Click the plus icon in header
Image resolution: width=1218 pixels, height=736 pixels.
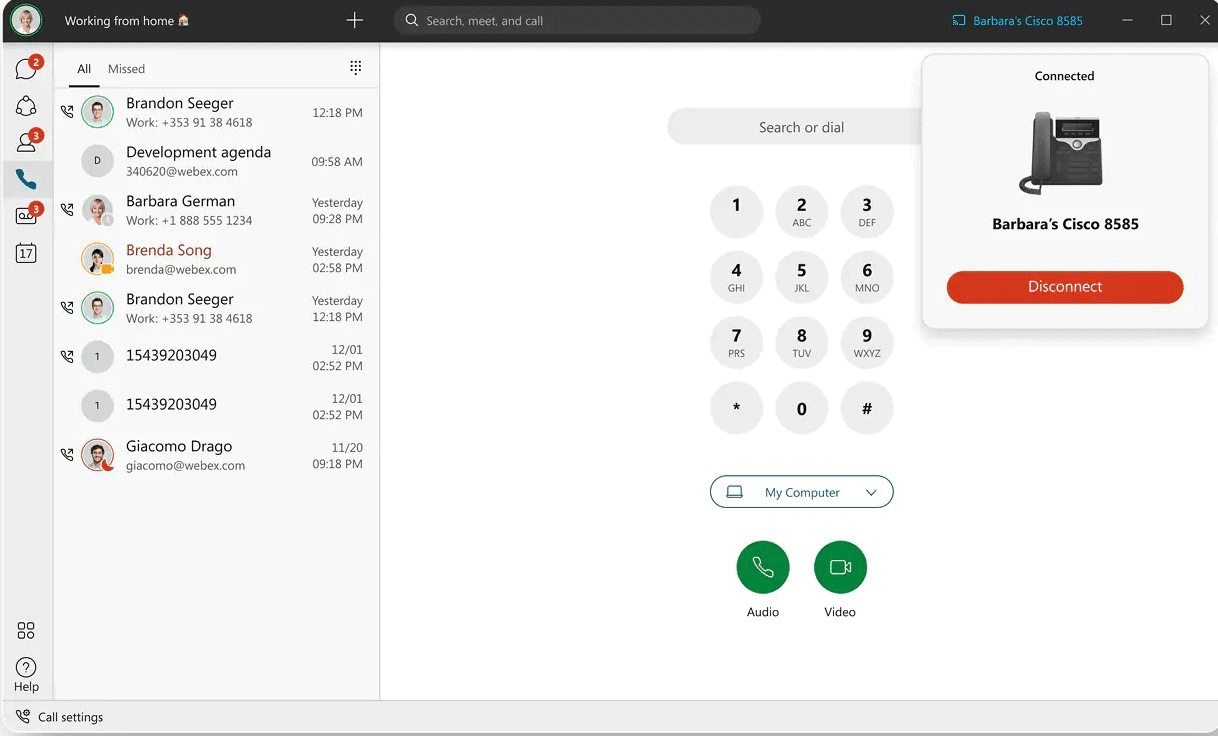pyautogui.click(x=354, y=20)
